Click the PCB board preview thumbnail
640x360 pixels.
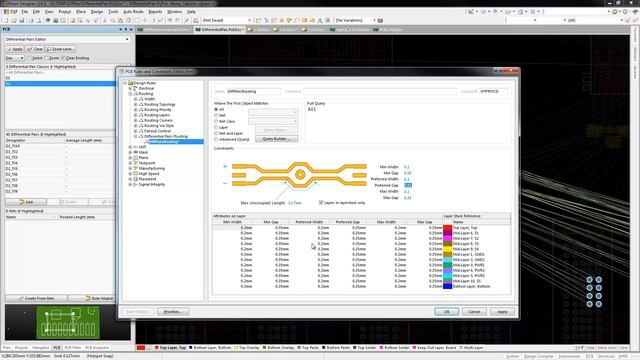pyautogui.click(x=68, y=322)
